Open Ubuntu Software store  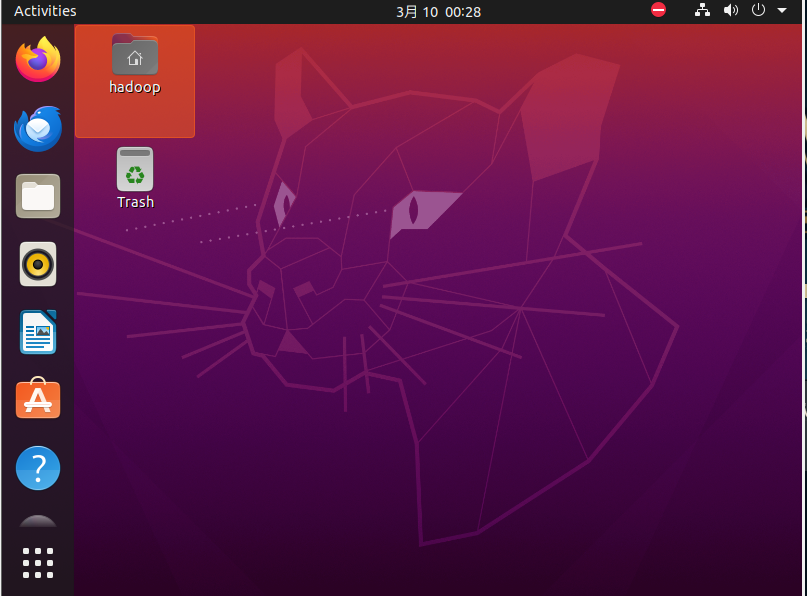pyautogui.click(x=38, y=398)
